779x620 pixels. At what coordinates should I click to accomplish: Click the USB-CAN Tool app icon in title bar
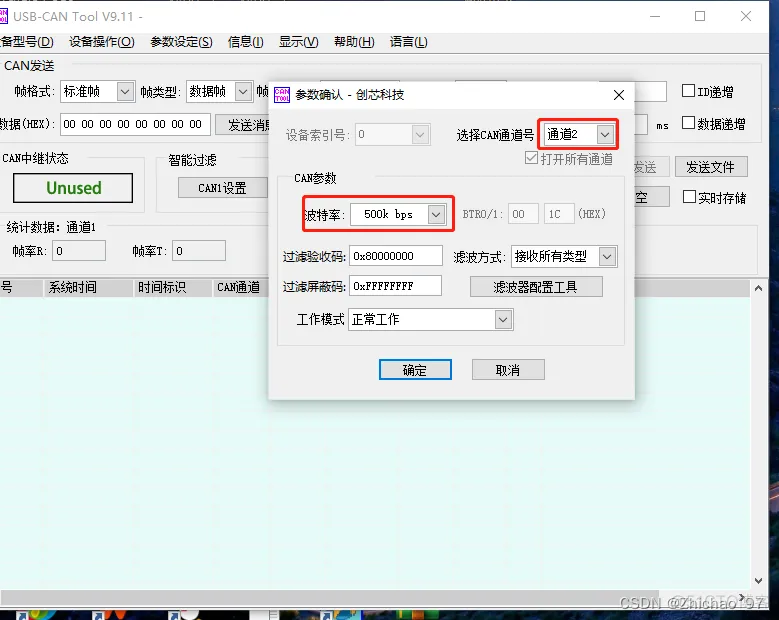3,16
